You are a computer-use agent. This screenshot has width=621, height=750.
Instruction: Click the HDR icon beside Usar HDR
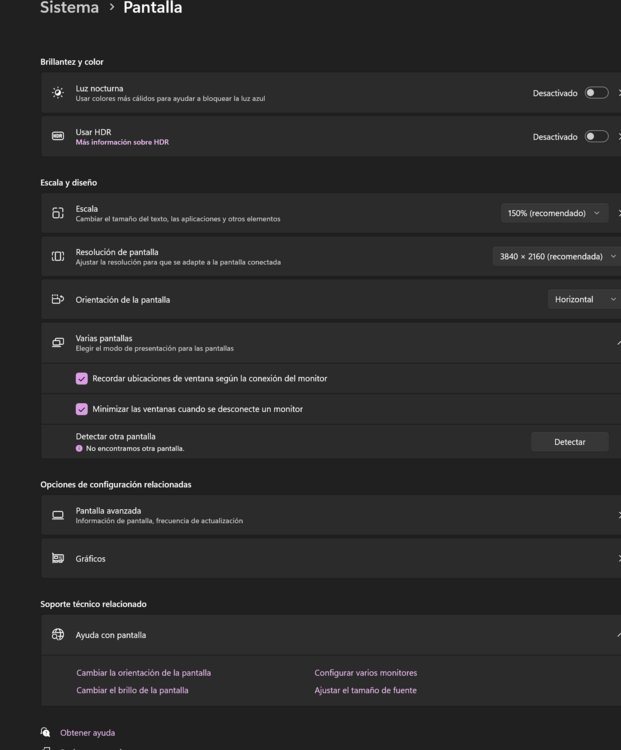click(x=58, y=136)
